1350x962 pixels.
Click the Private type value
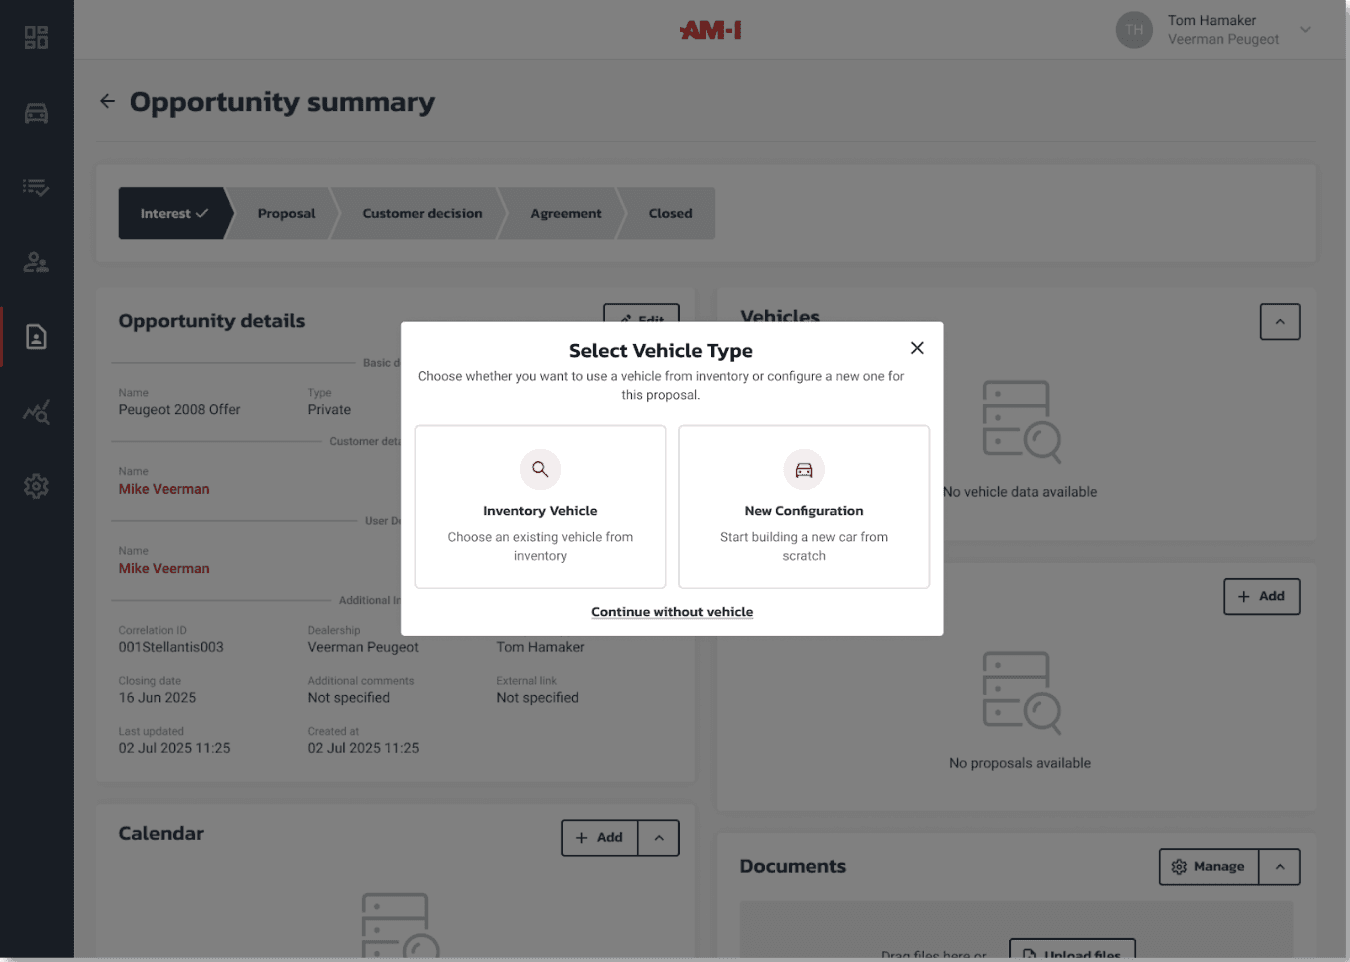point(329,409)
